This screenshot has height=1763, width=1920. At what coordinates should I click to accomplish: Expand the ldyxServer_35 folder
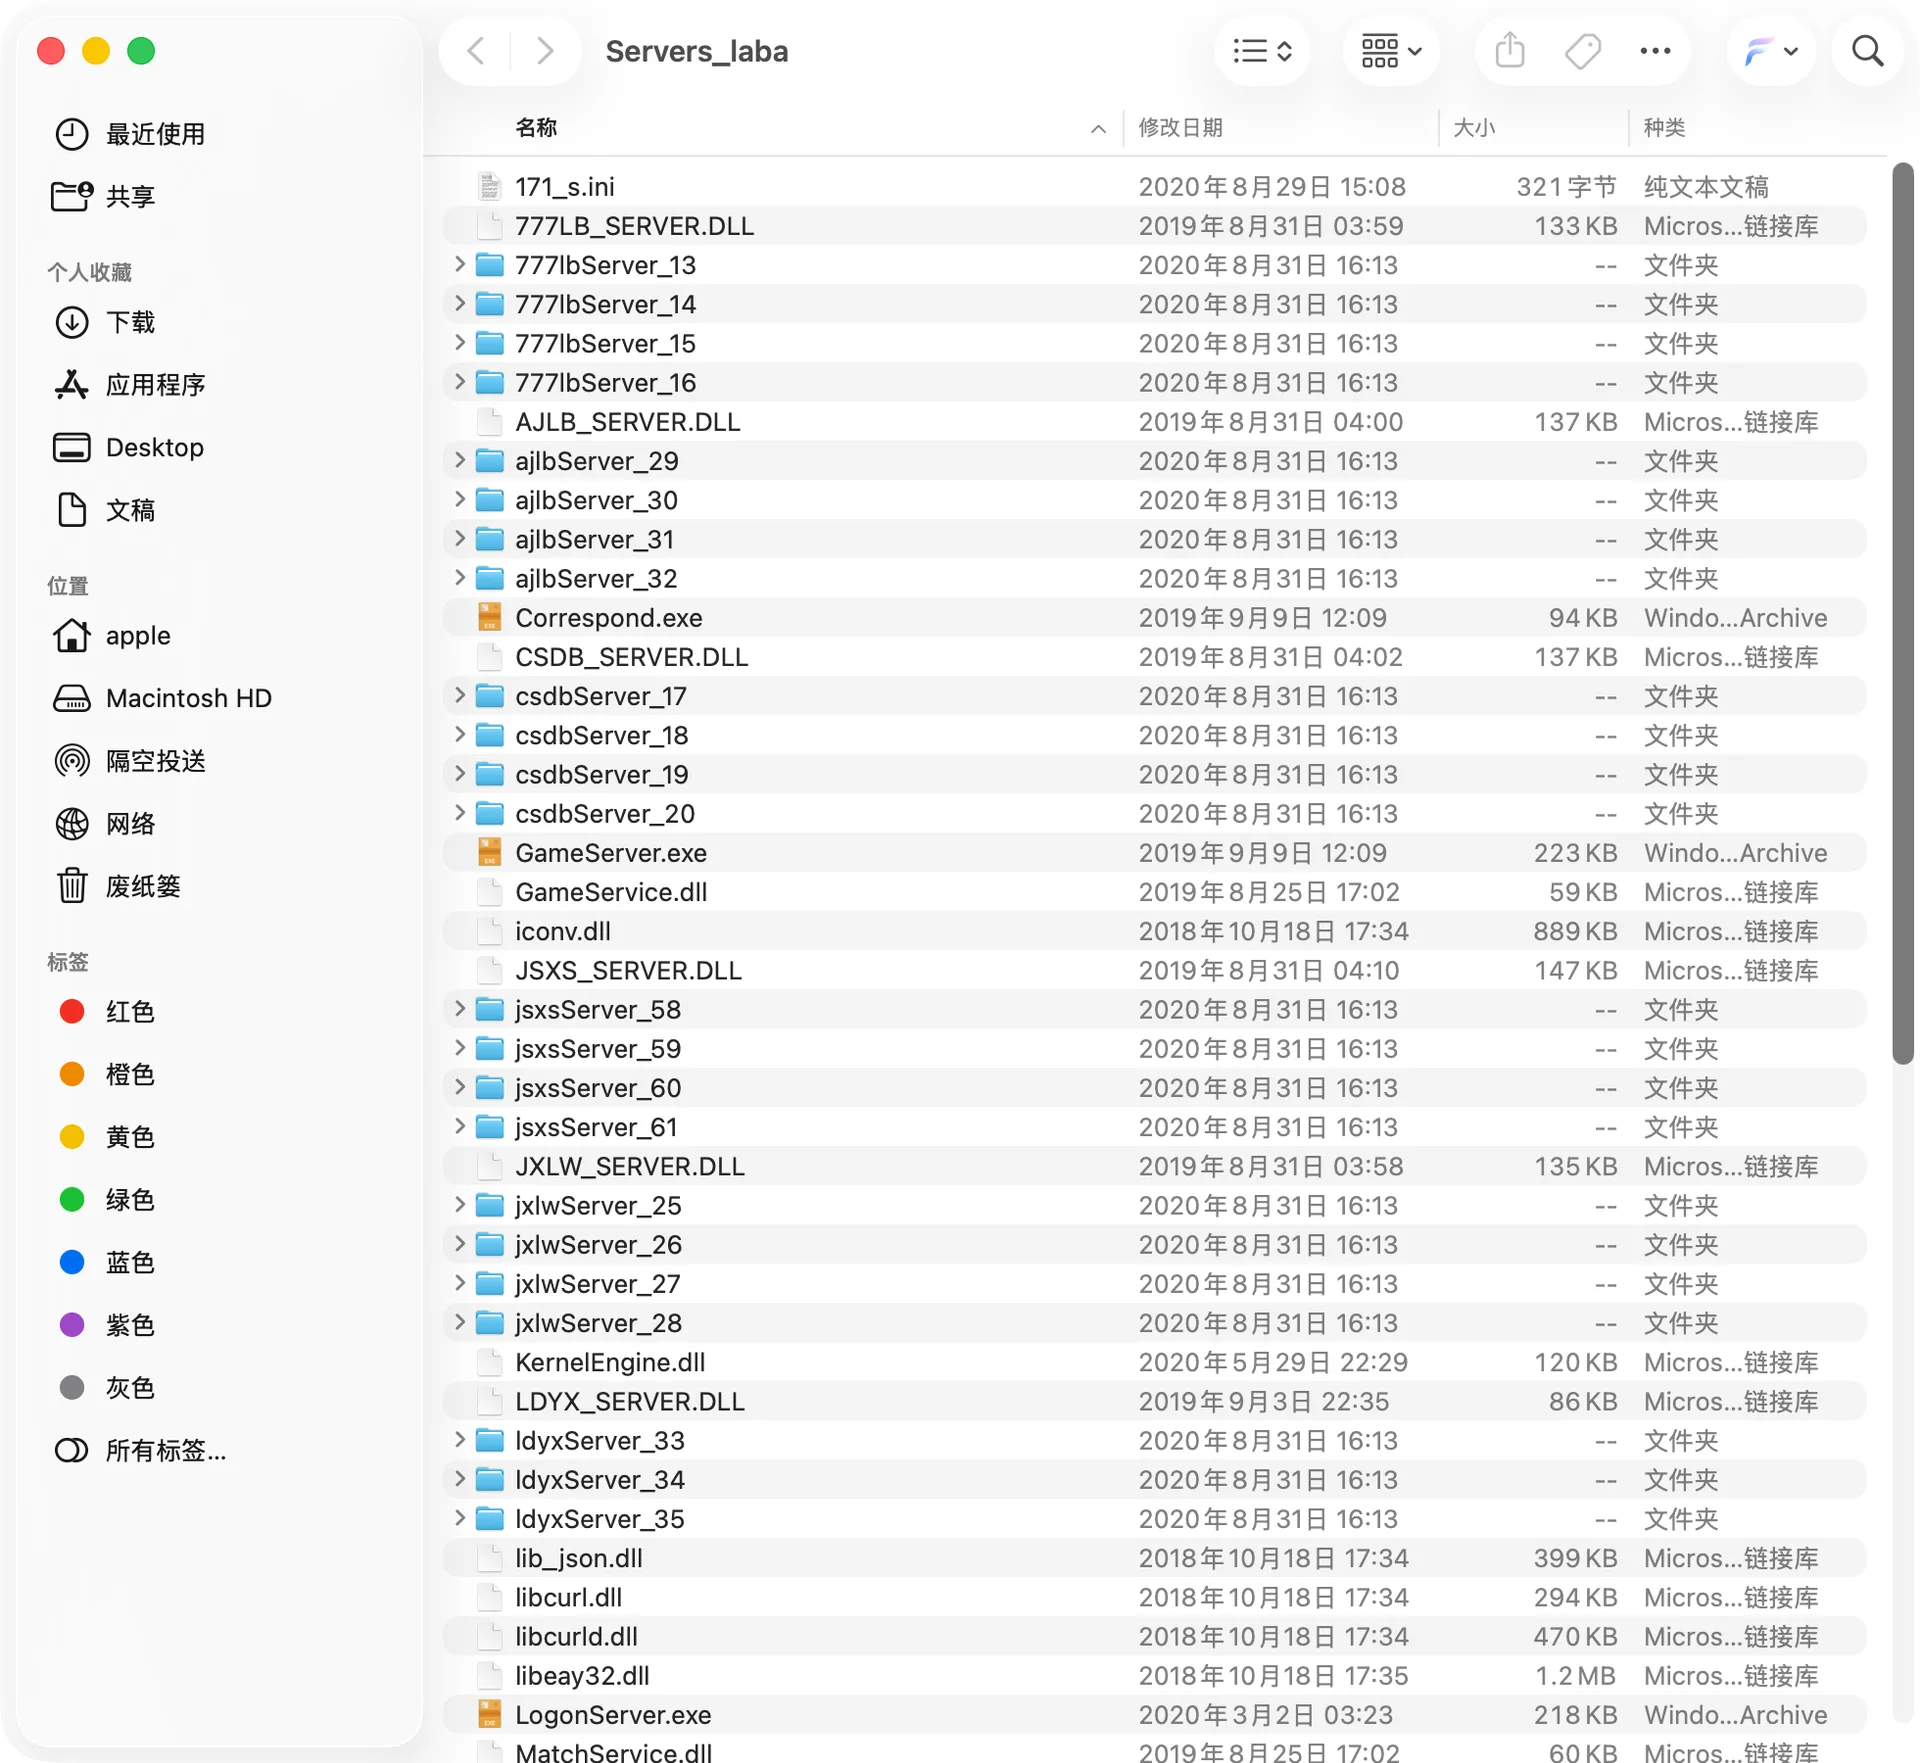(x=459, y=1519)
